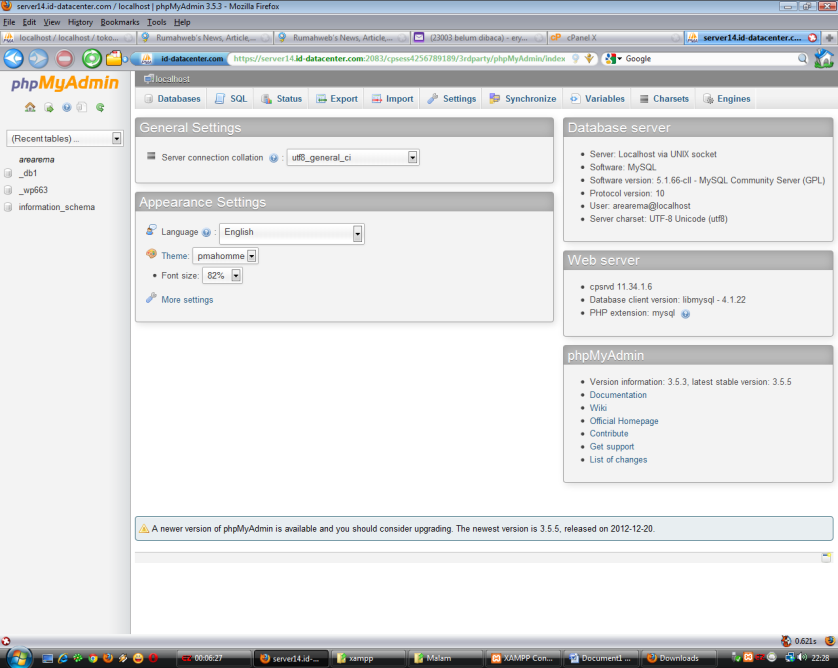This screenshot has height=668, width=838.
Task: Click the log out icon in the phpMyAdmin sidebar
Action: click(x=49, y=107)
